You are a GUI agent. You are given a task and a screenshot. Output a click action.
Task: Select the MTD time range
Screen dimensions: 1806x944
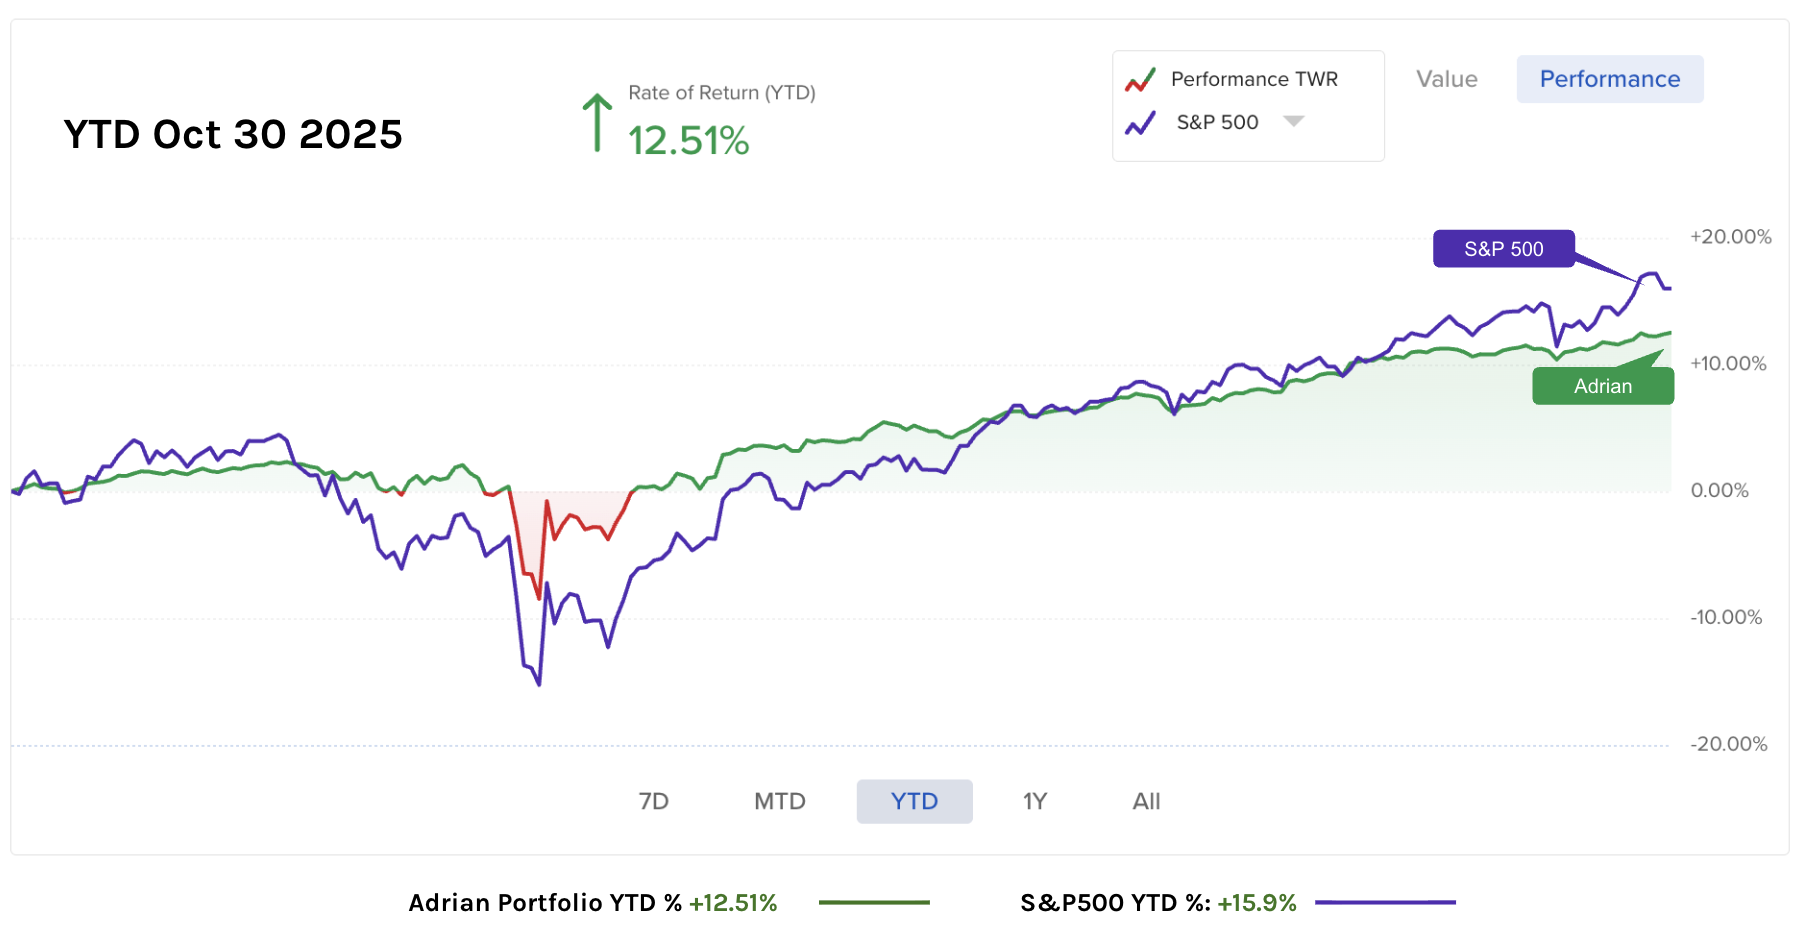(779, 801)
